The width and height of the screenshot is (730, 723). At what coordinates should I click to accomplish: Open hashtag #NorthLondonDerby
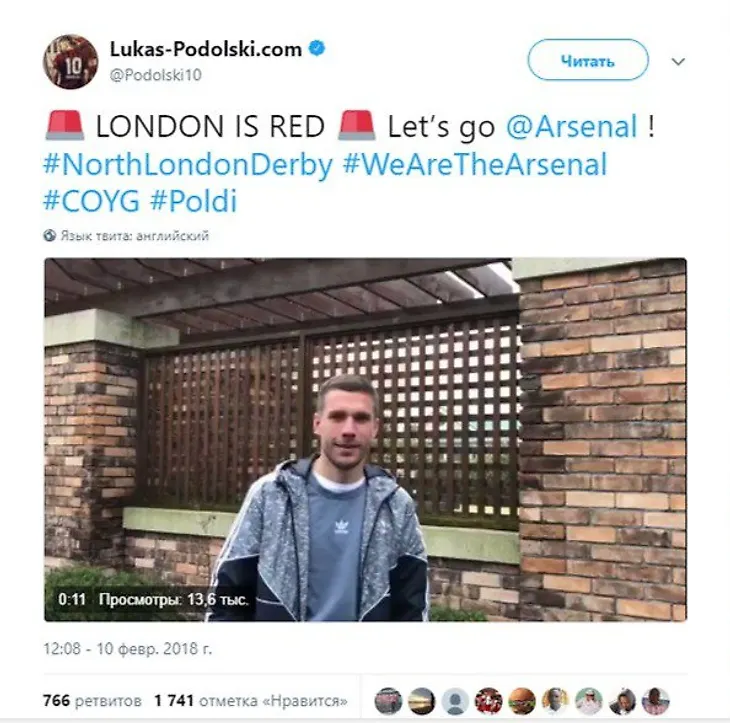tap(189, 164)
